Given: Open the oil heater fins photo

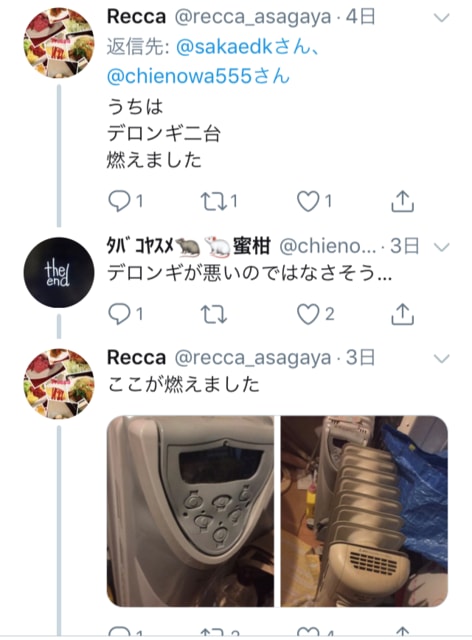Looking at the screenshot, I should pos(364,511).
